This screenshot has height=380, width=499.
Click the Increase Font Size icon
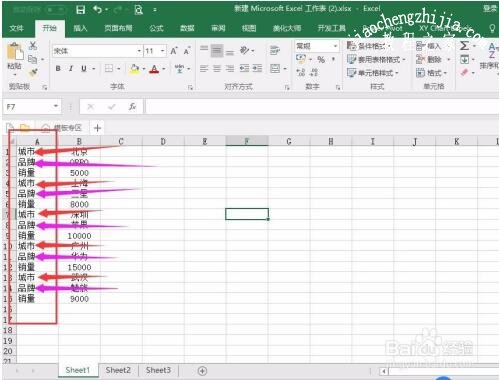(174, 51)
